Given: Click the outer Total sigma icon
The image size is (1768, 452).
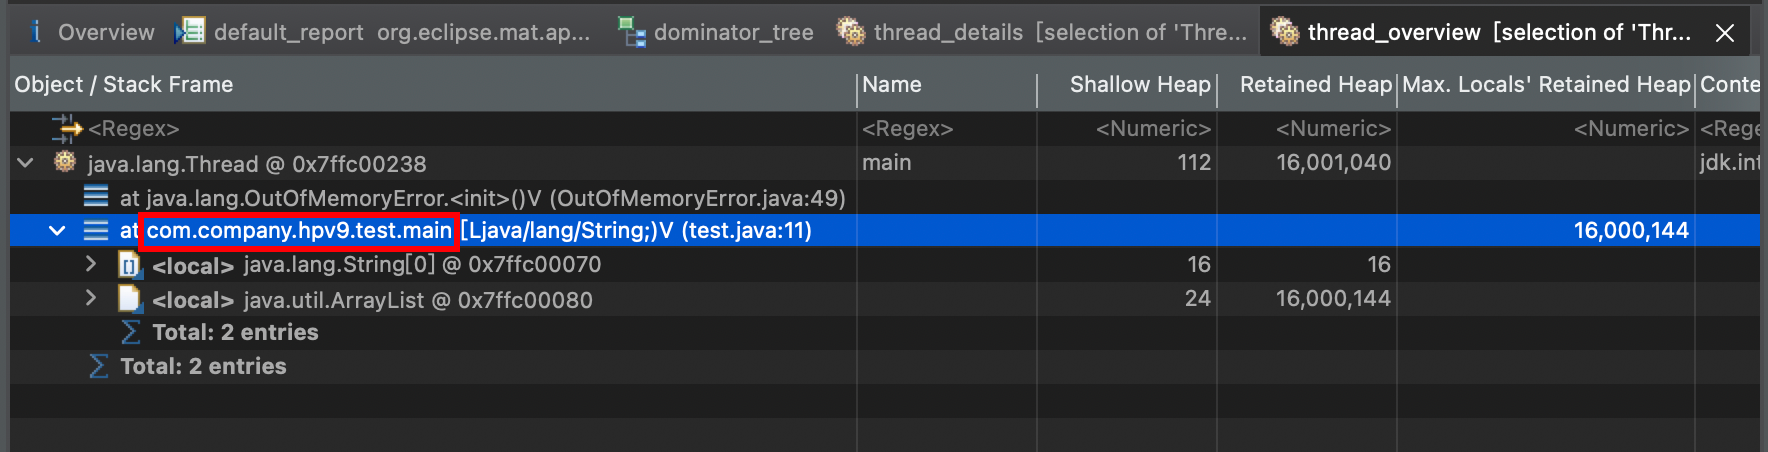Looking at the screenshot, I should pos(98,366).
